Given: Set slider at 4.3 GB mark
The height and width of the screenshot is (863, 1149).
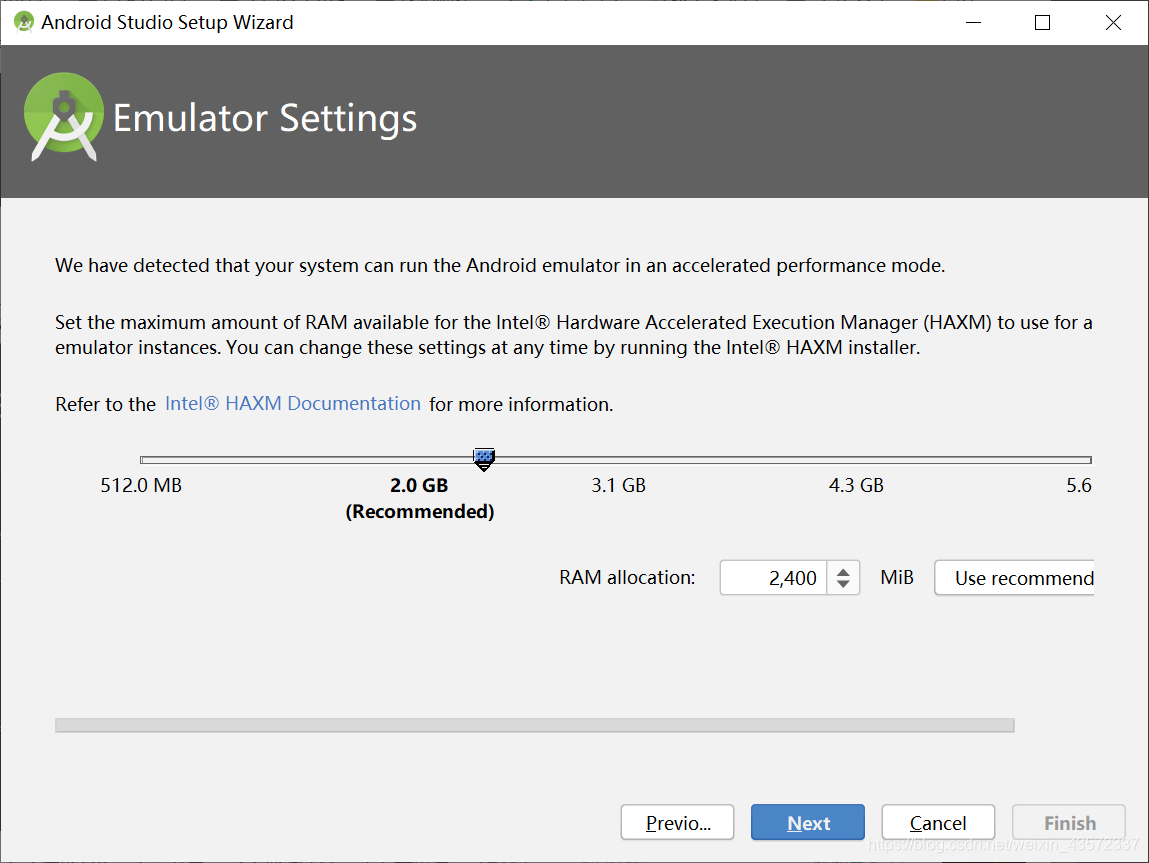Looking at the screenshot, I should pyautogui.click(x=856, y=460).
